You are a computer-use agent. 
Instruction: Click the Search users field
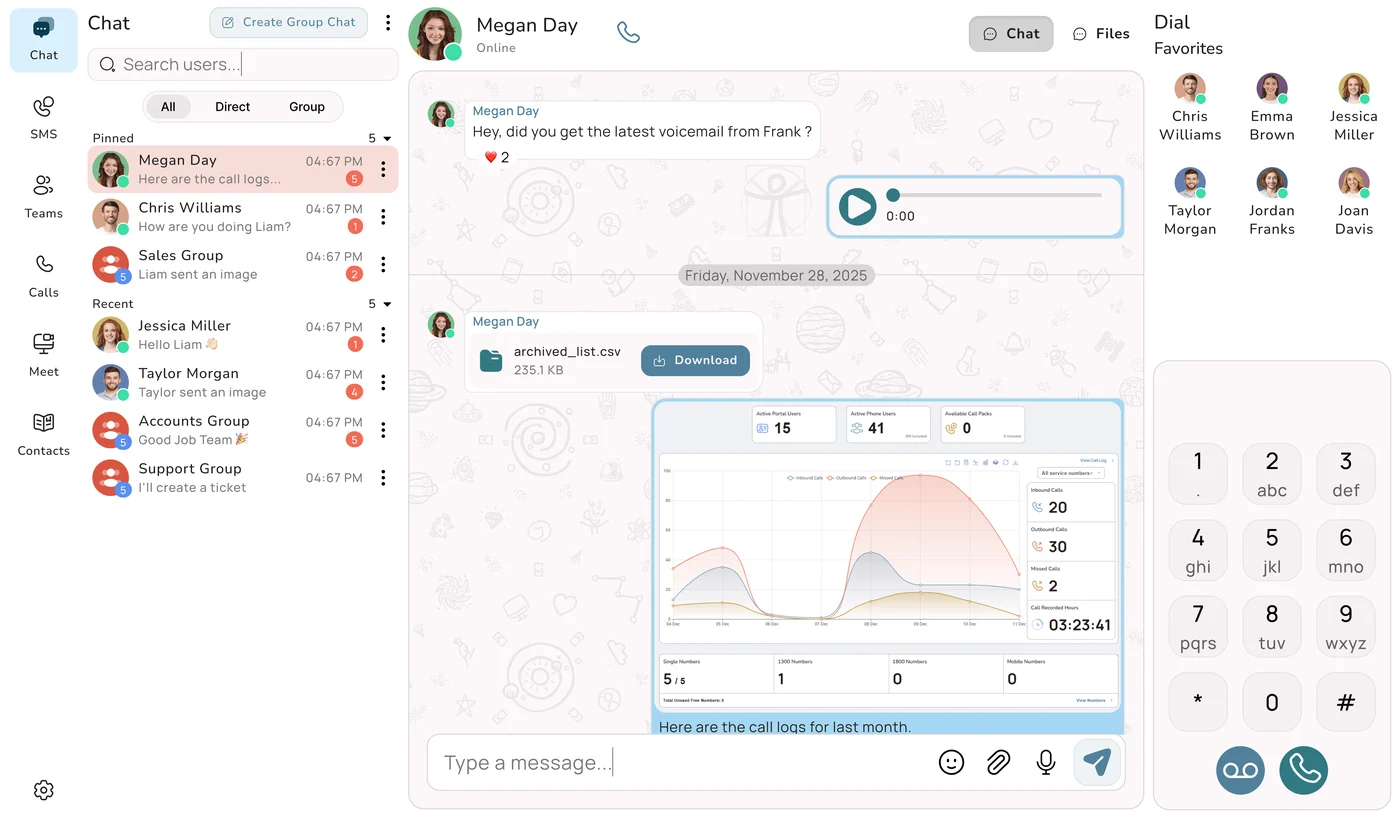pyautogui.click(x=243, y=65)
